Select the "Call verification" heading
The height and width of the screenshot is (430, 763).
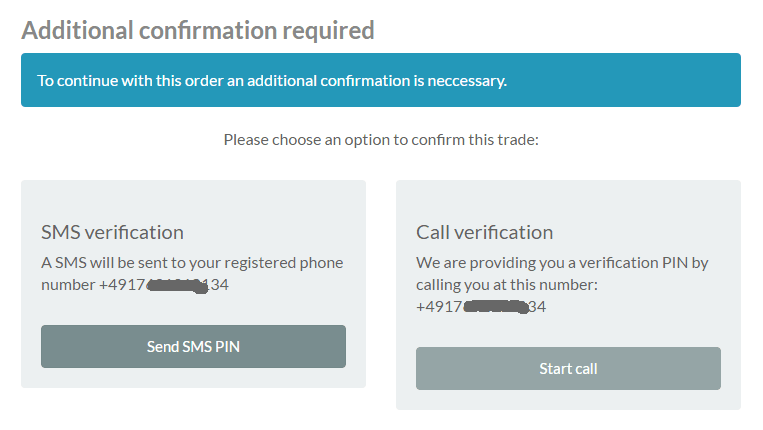484,232
